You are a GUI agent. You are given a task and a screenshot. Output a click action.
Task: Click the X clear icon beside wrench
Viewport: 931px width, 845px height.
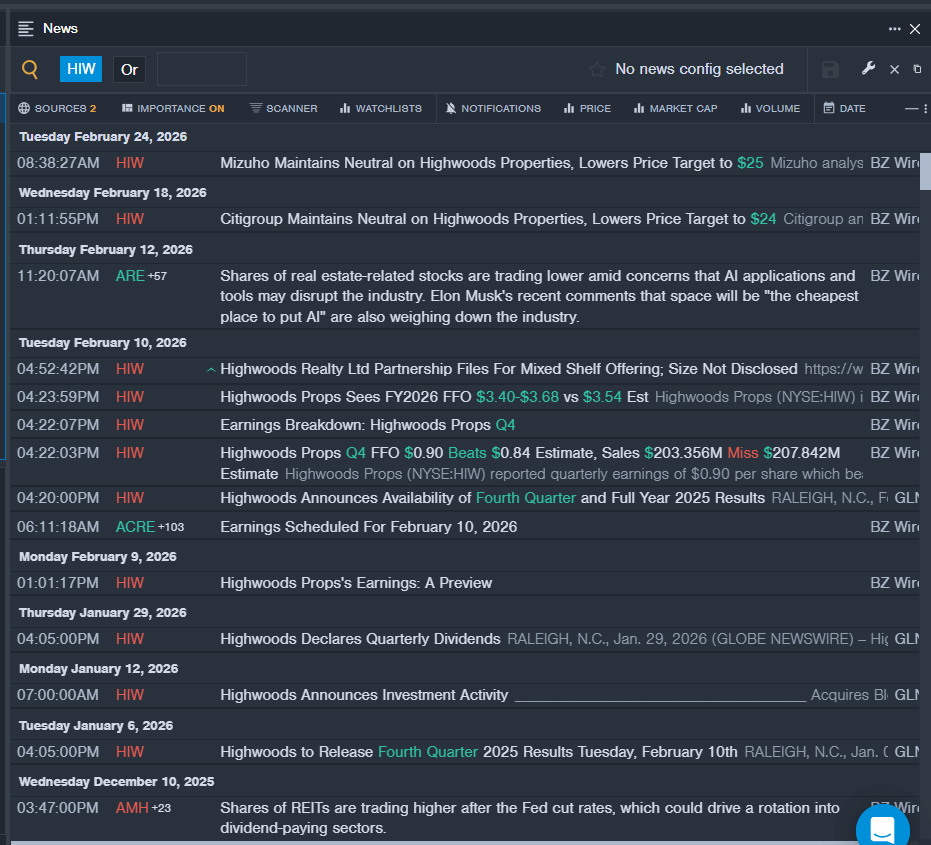[x=894, y=69]
